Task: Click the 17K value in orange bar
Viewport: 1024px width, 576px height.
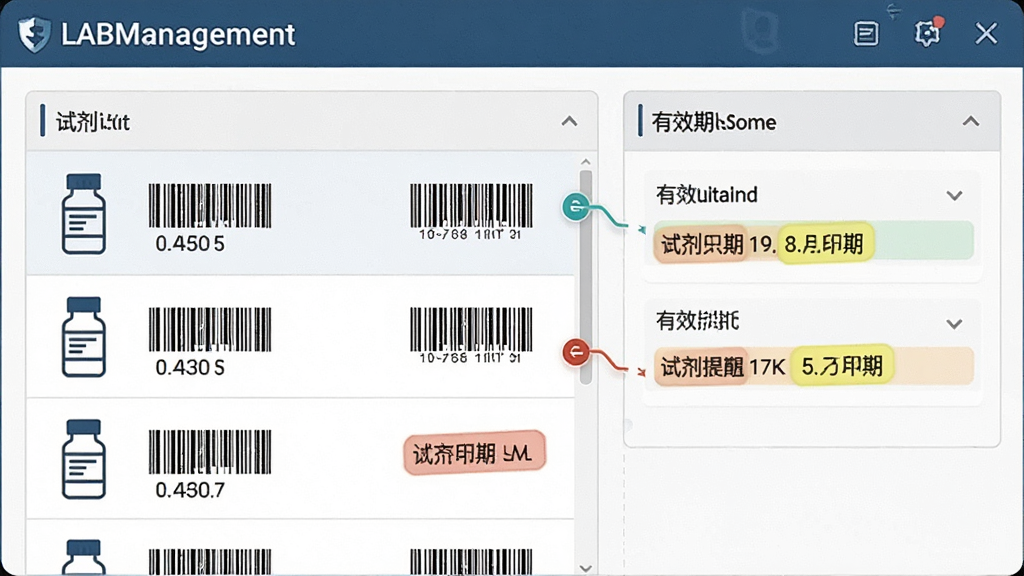Action: tap(767, 368)
